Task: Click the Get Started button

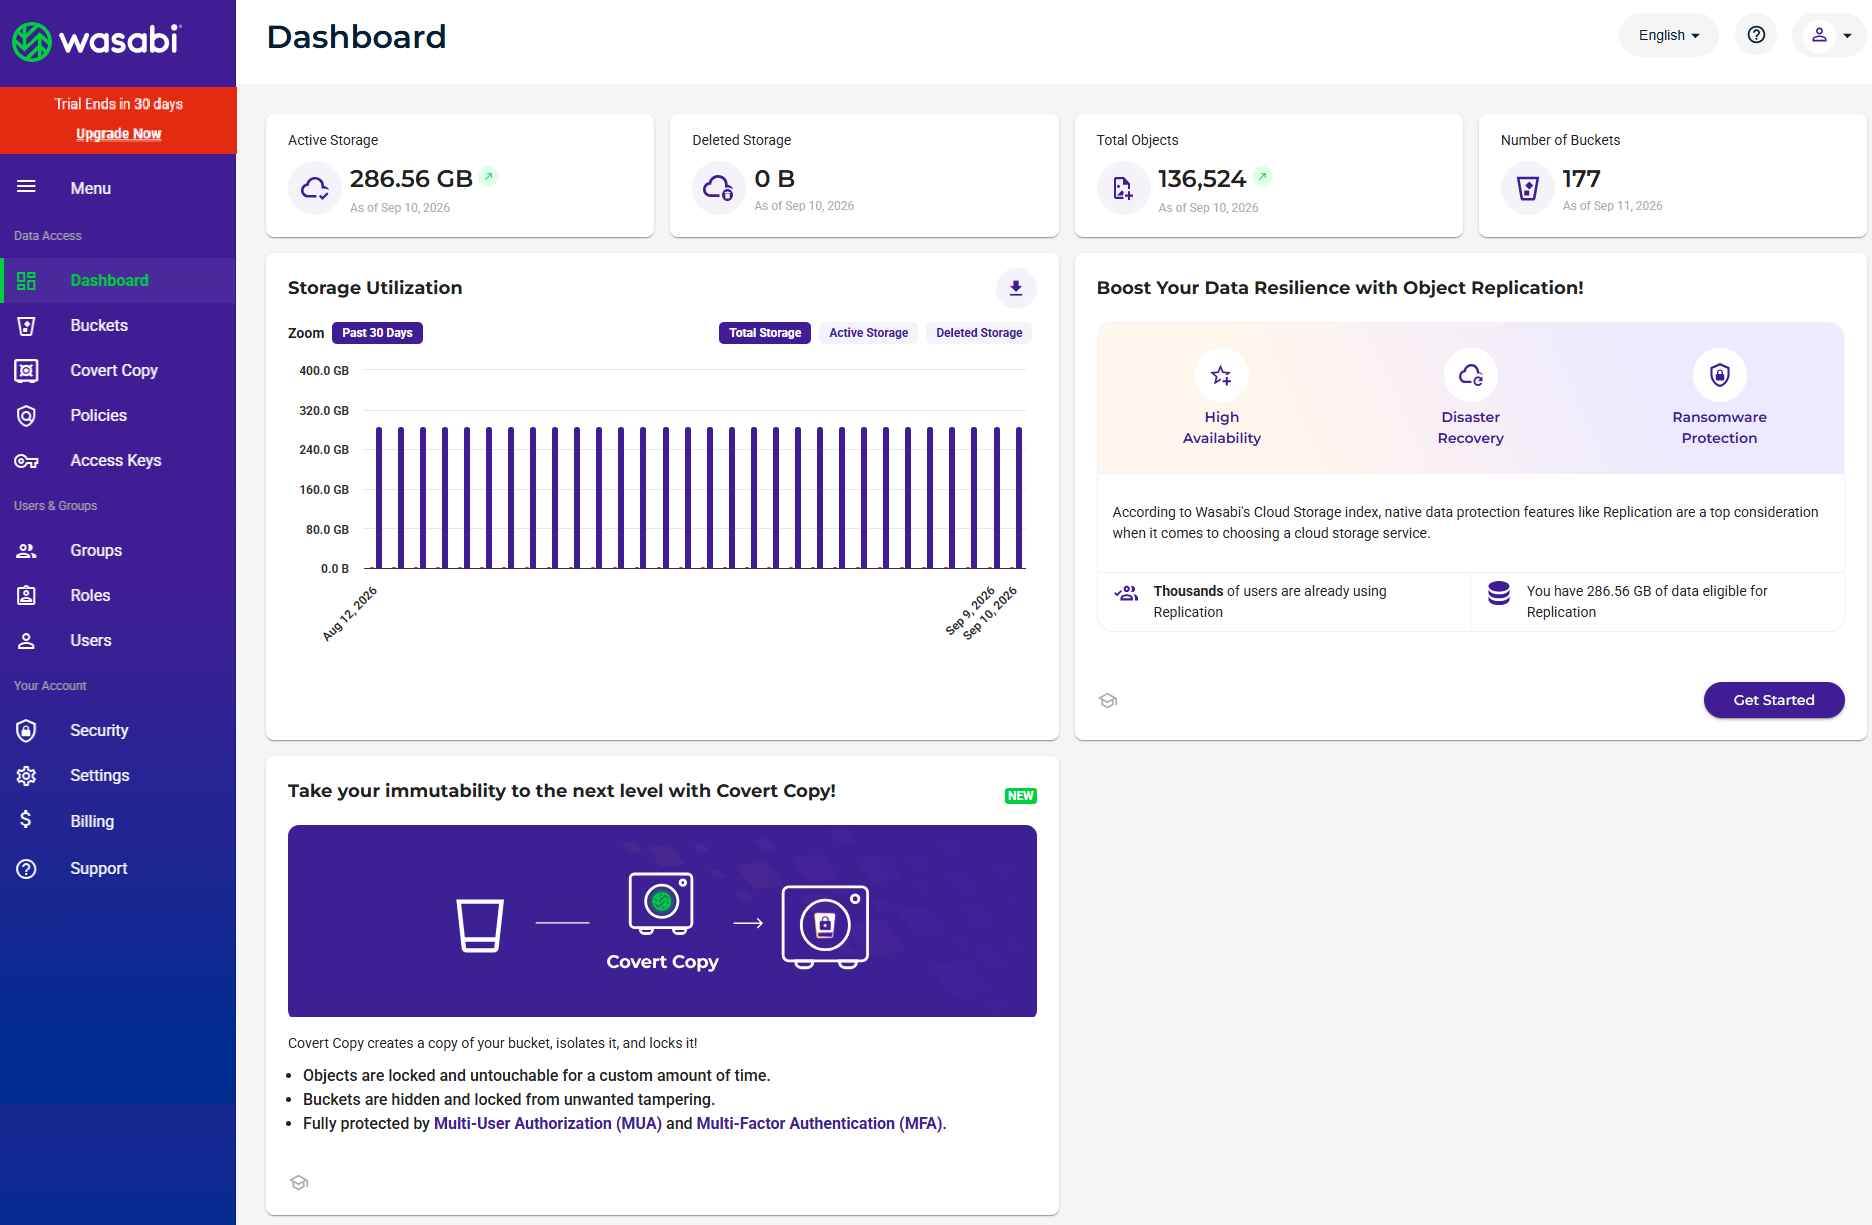Action: pos(1773,700)
